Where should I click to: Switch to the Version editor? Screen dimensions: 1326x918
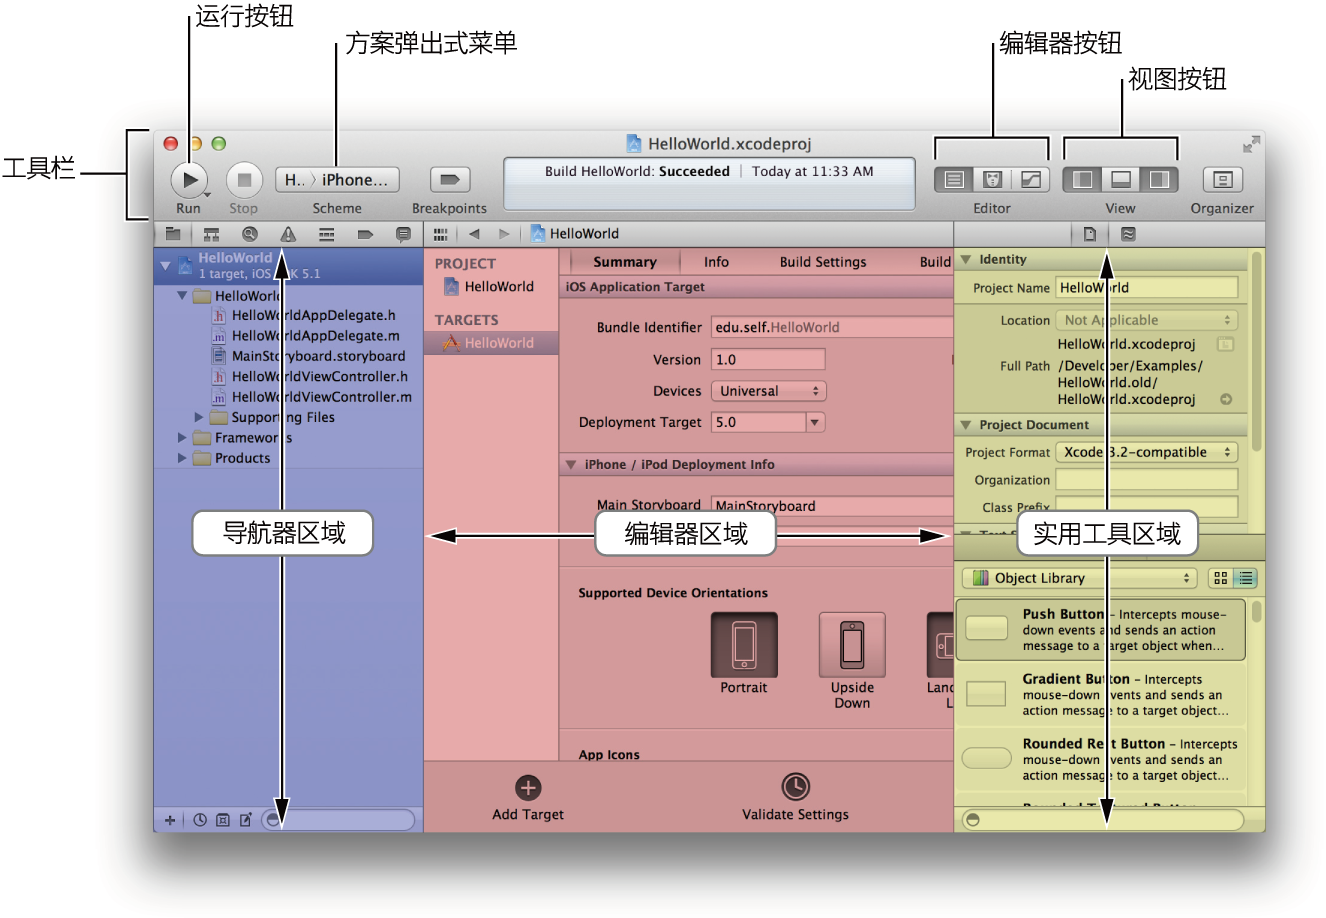click(x=1030, y=180)
